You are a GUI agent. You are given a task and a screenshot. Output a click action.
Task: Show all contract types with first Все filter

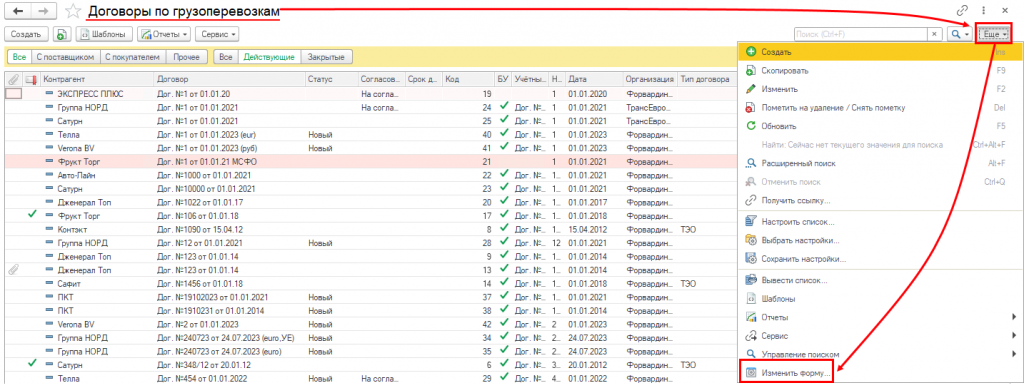pos(20,57)
